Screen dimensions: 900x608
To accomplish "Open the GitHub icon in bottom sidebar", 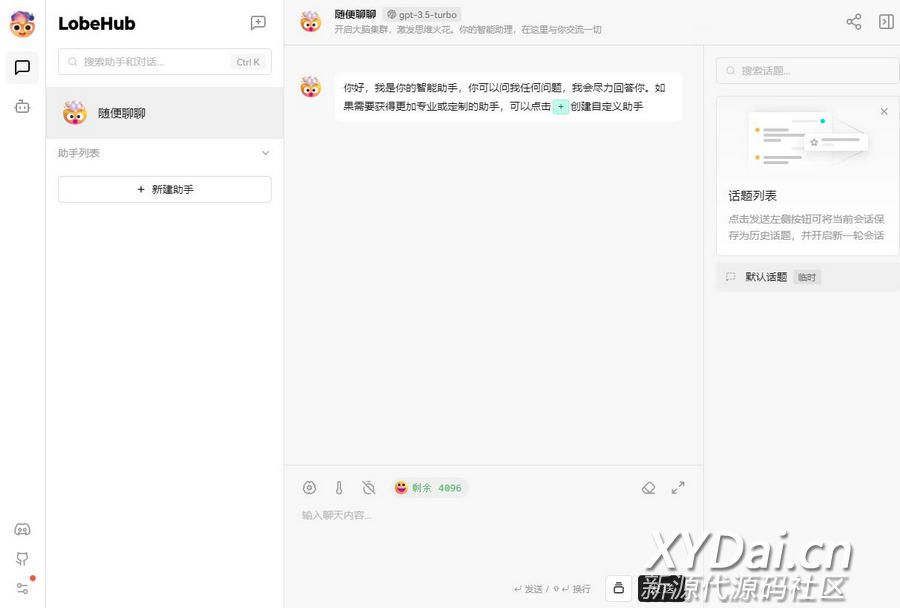I will (22, 559).
